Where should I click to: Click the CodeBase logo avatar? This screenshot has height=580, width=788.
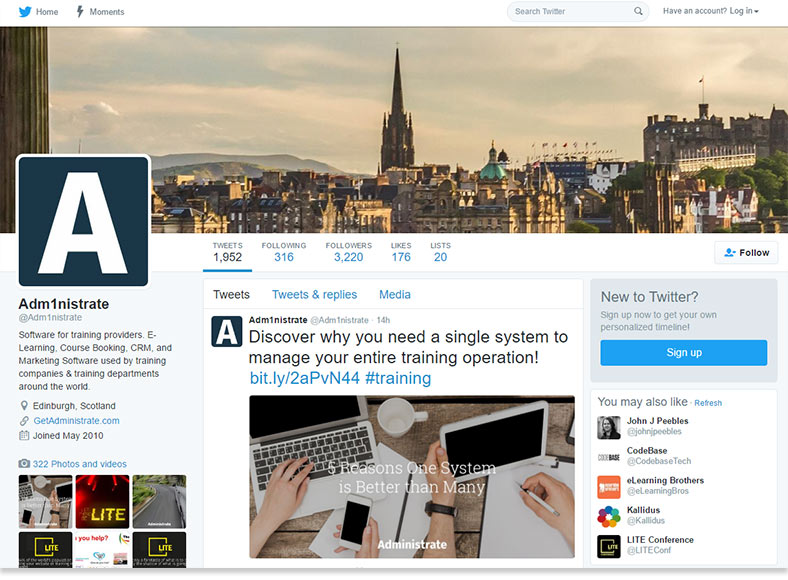[x=609, y=457]
